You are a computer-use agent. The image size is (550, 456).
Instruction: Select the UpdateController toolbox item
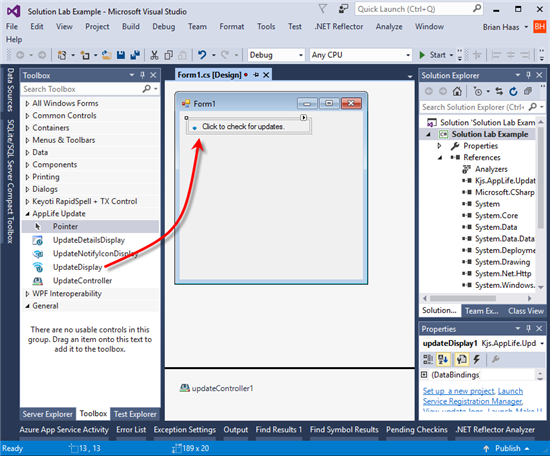tap(82, 281)
